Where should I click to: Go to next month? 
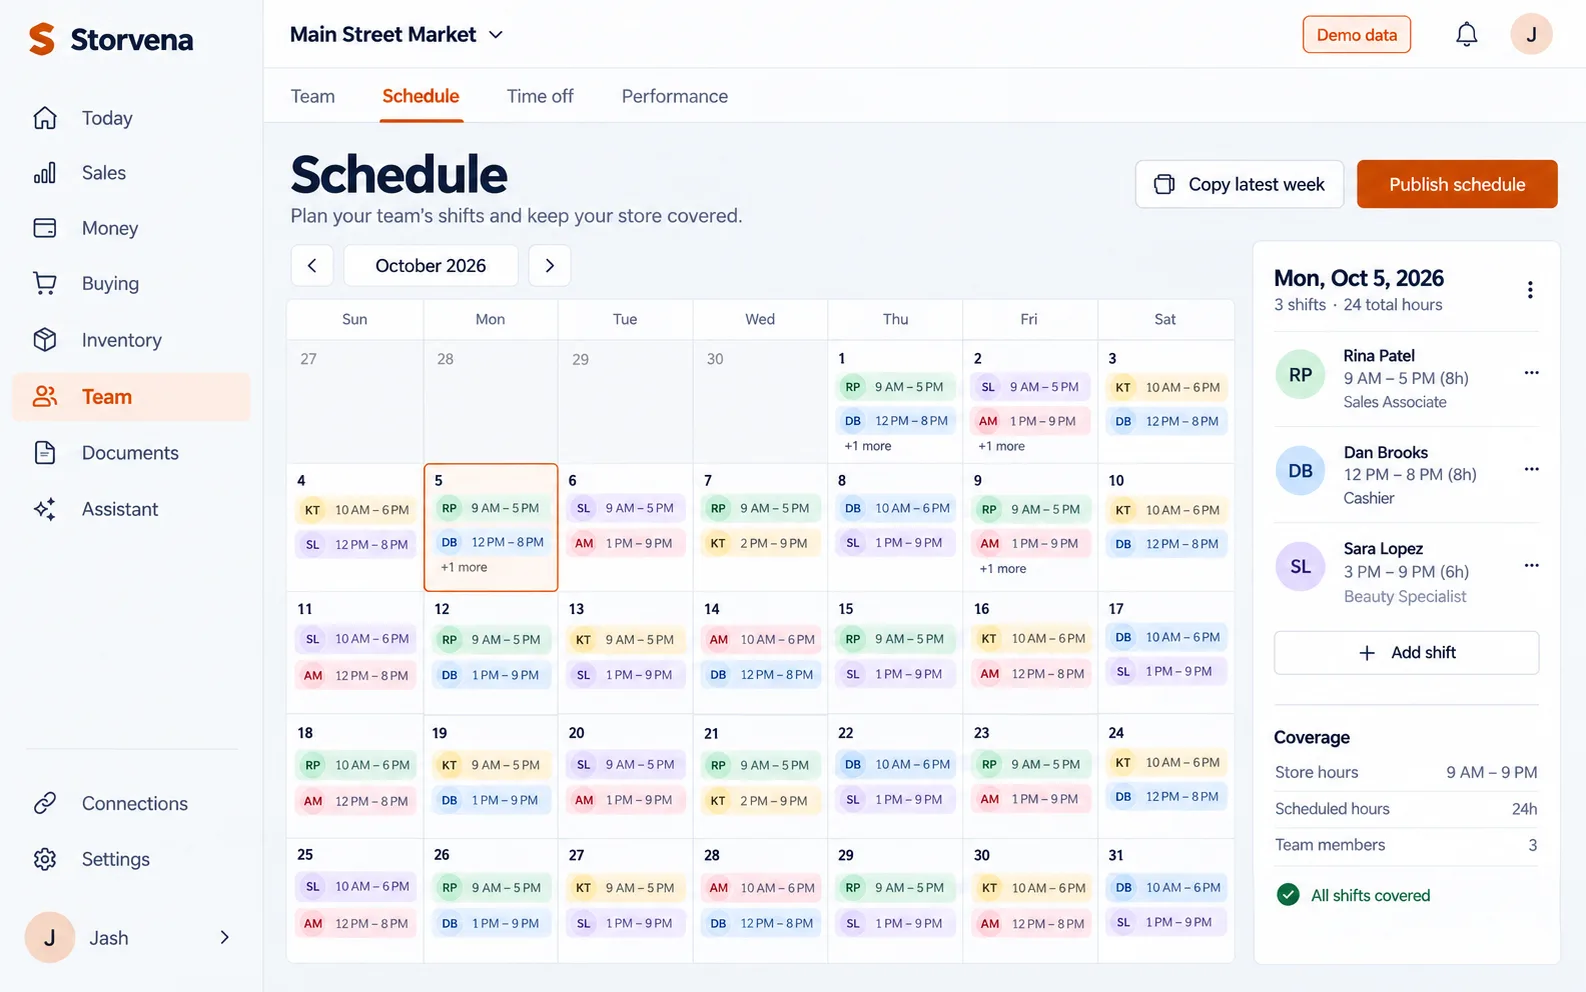tap(549, 266)
